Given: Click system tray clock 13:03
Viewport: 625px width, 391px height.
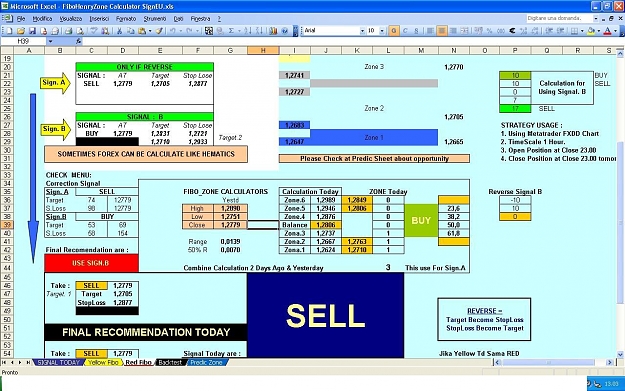Looking at the screenshot, I should (611, 384).
